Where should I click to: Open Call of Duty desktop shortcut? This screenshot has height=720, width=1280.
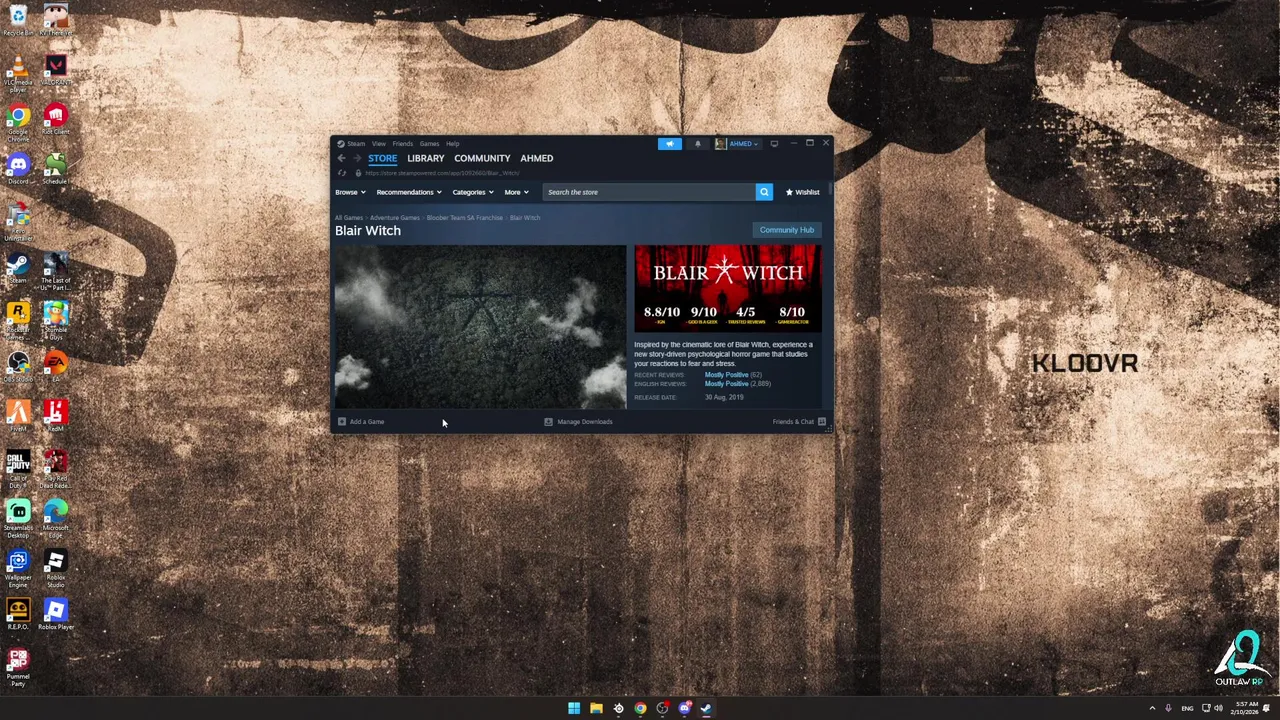pyautogui.click(x=18, y=469)
